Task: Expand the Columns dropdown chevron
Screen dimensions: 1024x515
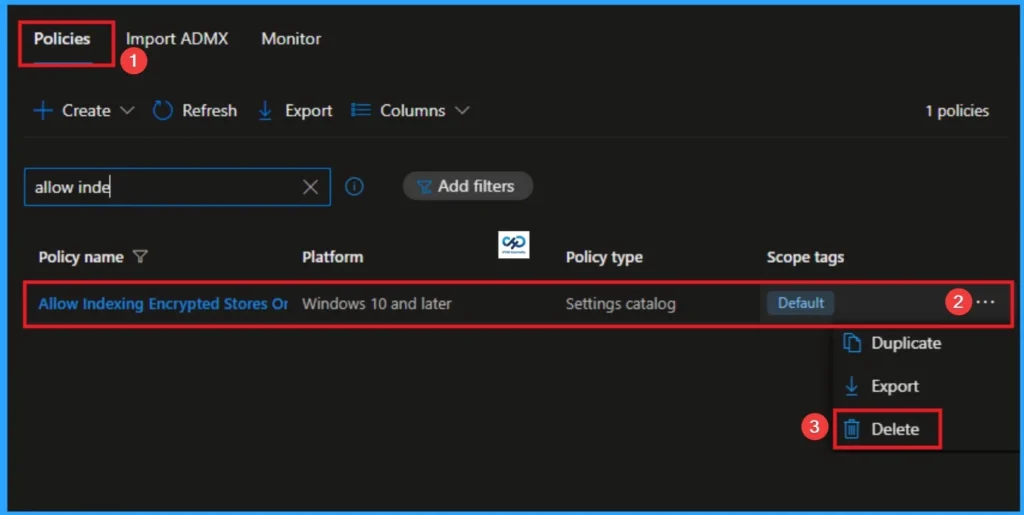Action: pos(462,110)
